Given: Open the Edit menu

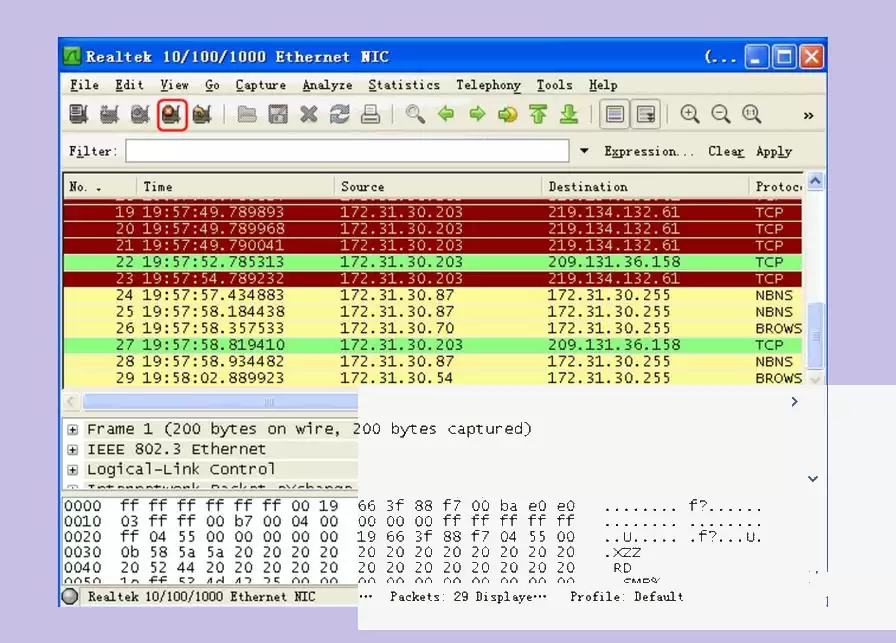Looking at the screenshot, I should click(129, 85).
